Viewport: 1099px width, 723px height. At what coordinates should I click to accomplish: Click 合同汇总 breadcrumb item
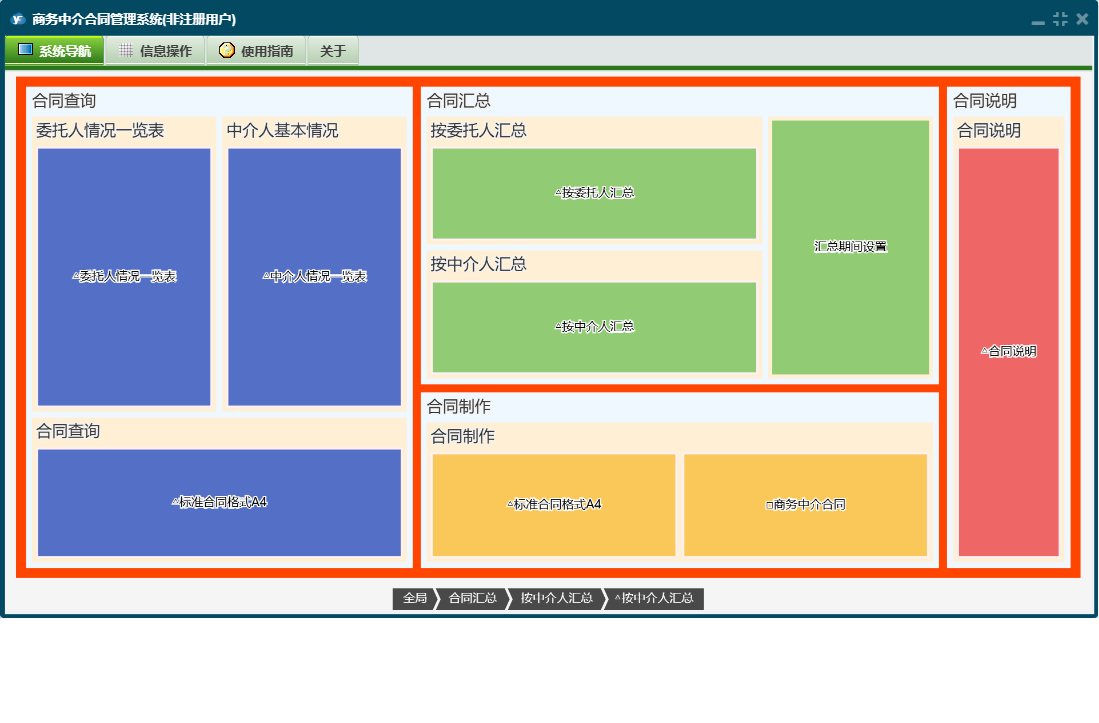(472, 599)
